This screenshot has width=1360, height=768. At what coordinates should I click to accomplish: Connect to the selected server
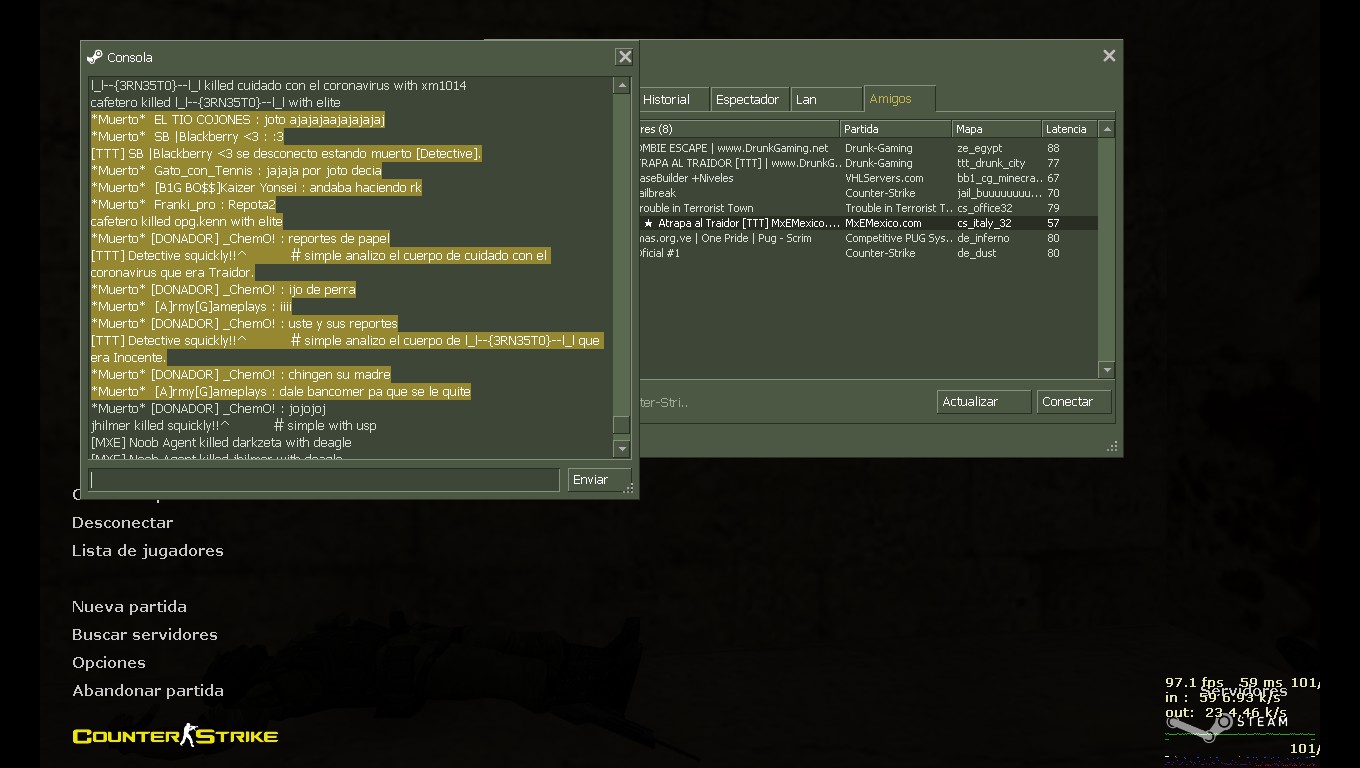[x=1075, y=402]
